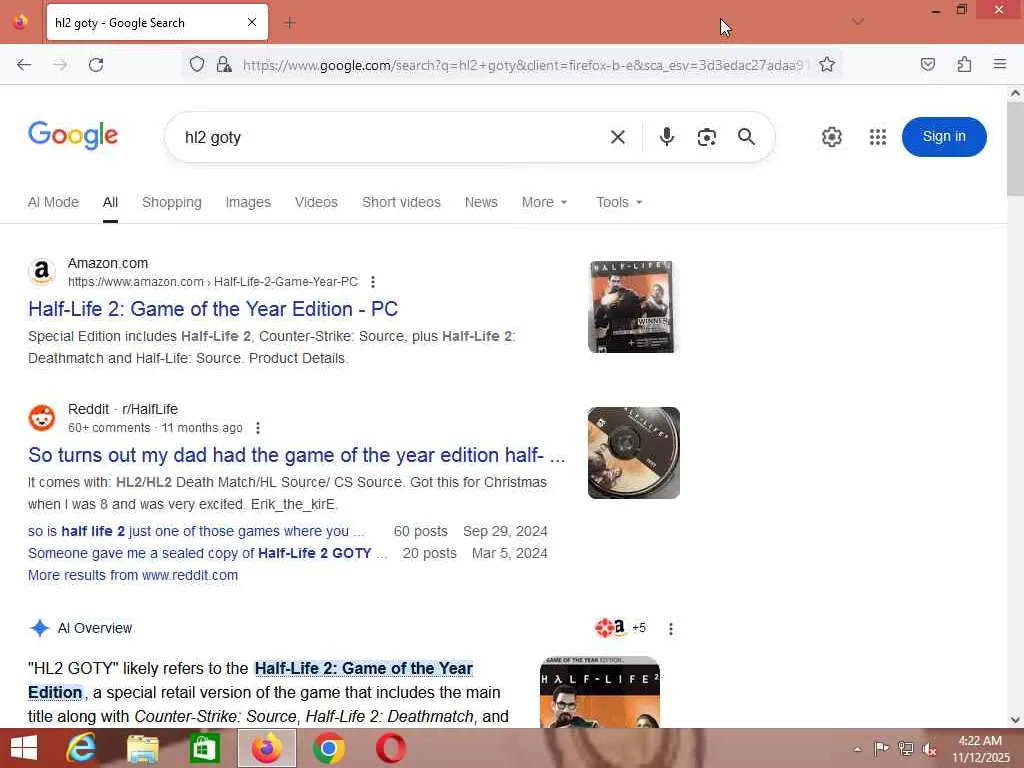The image size is (1024, 768).
Task: Open more options for Amazon result
Action: 373,282
